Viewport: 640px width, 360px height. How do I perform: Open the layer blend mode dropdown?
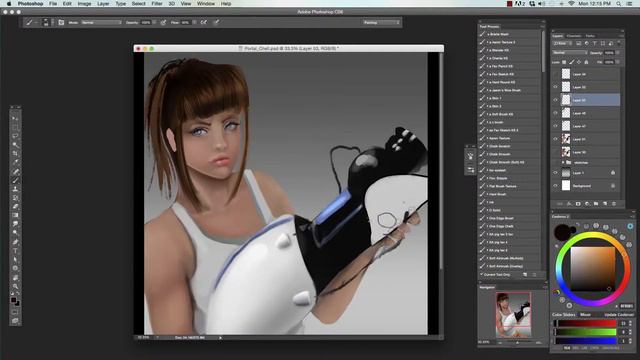pyautogui.click(x=570, y=53)
